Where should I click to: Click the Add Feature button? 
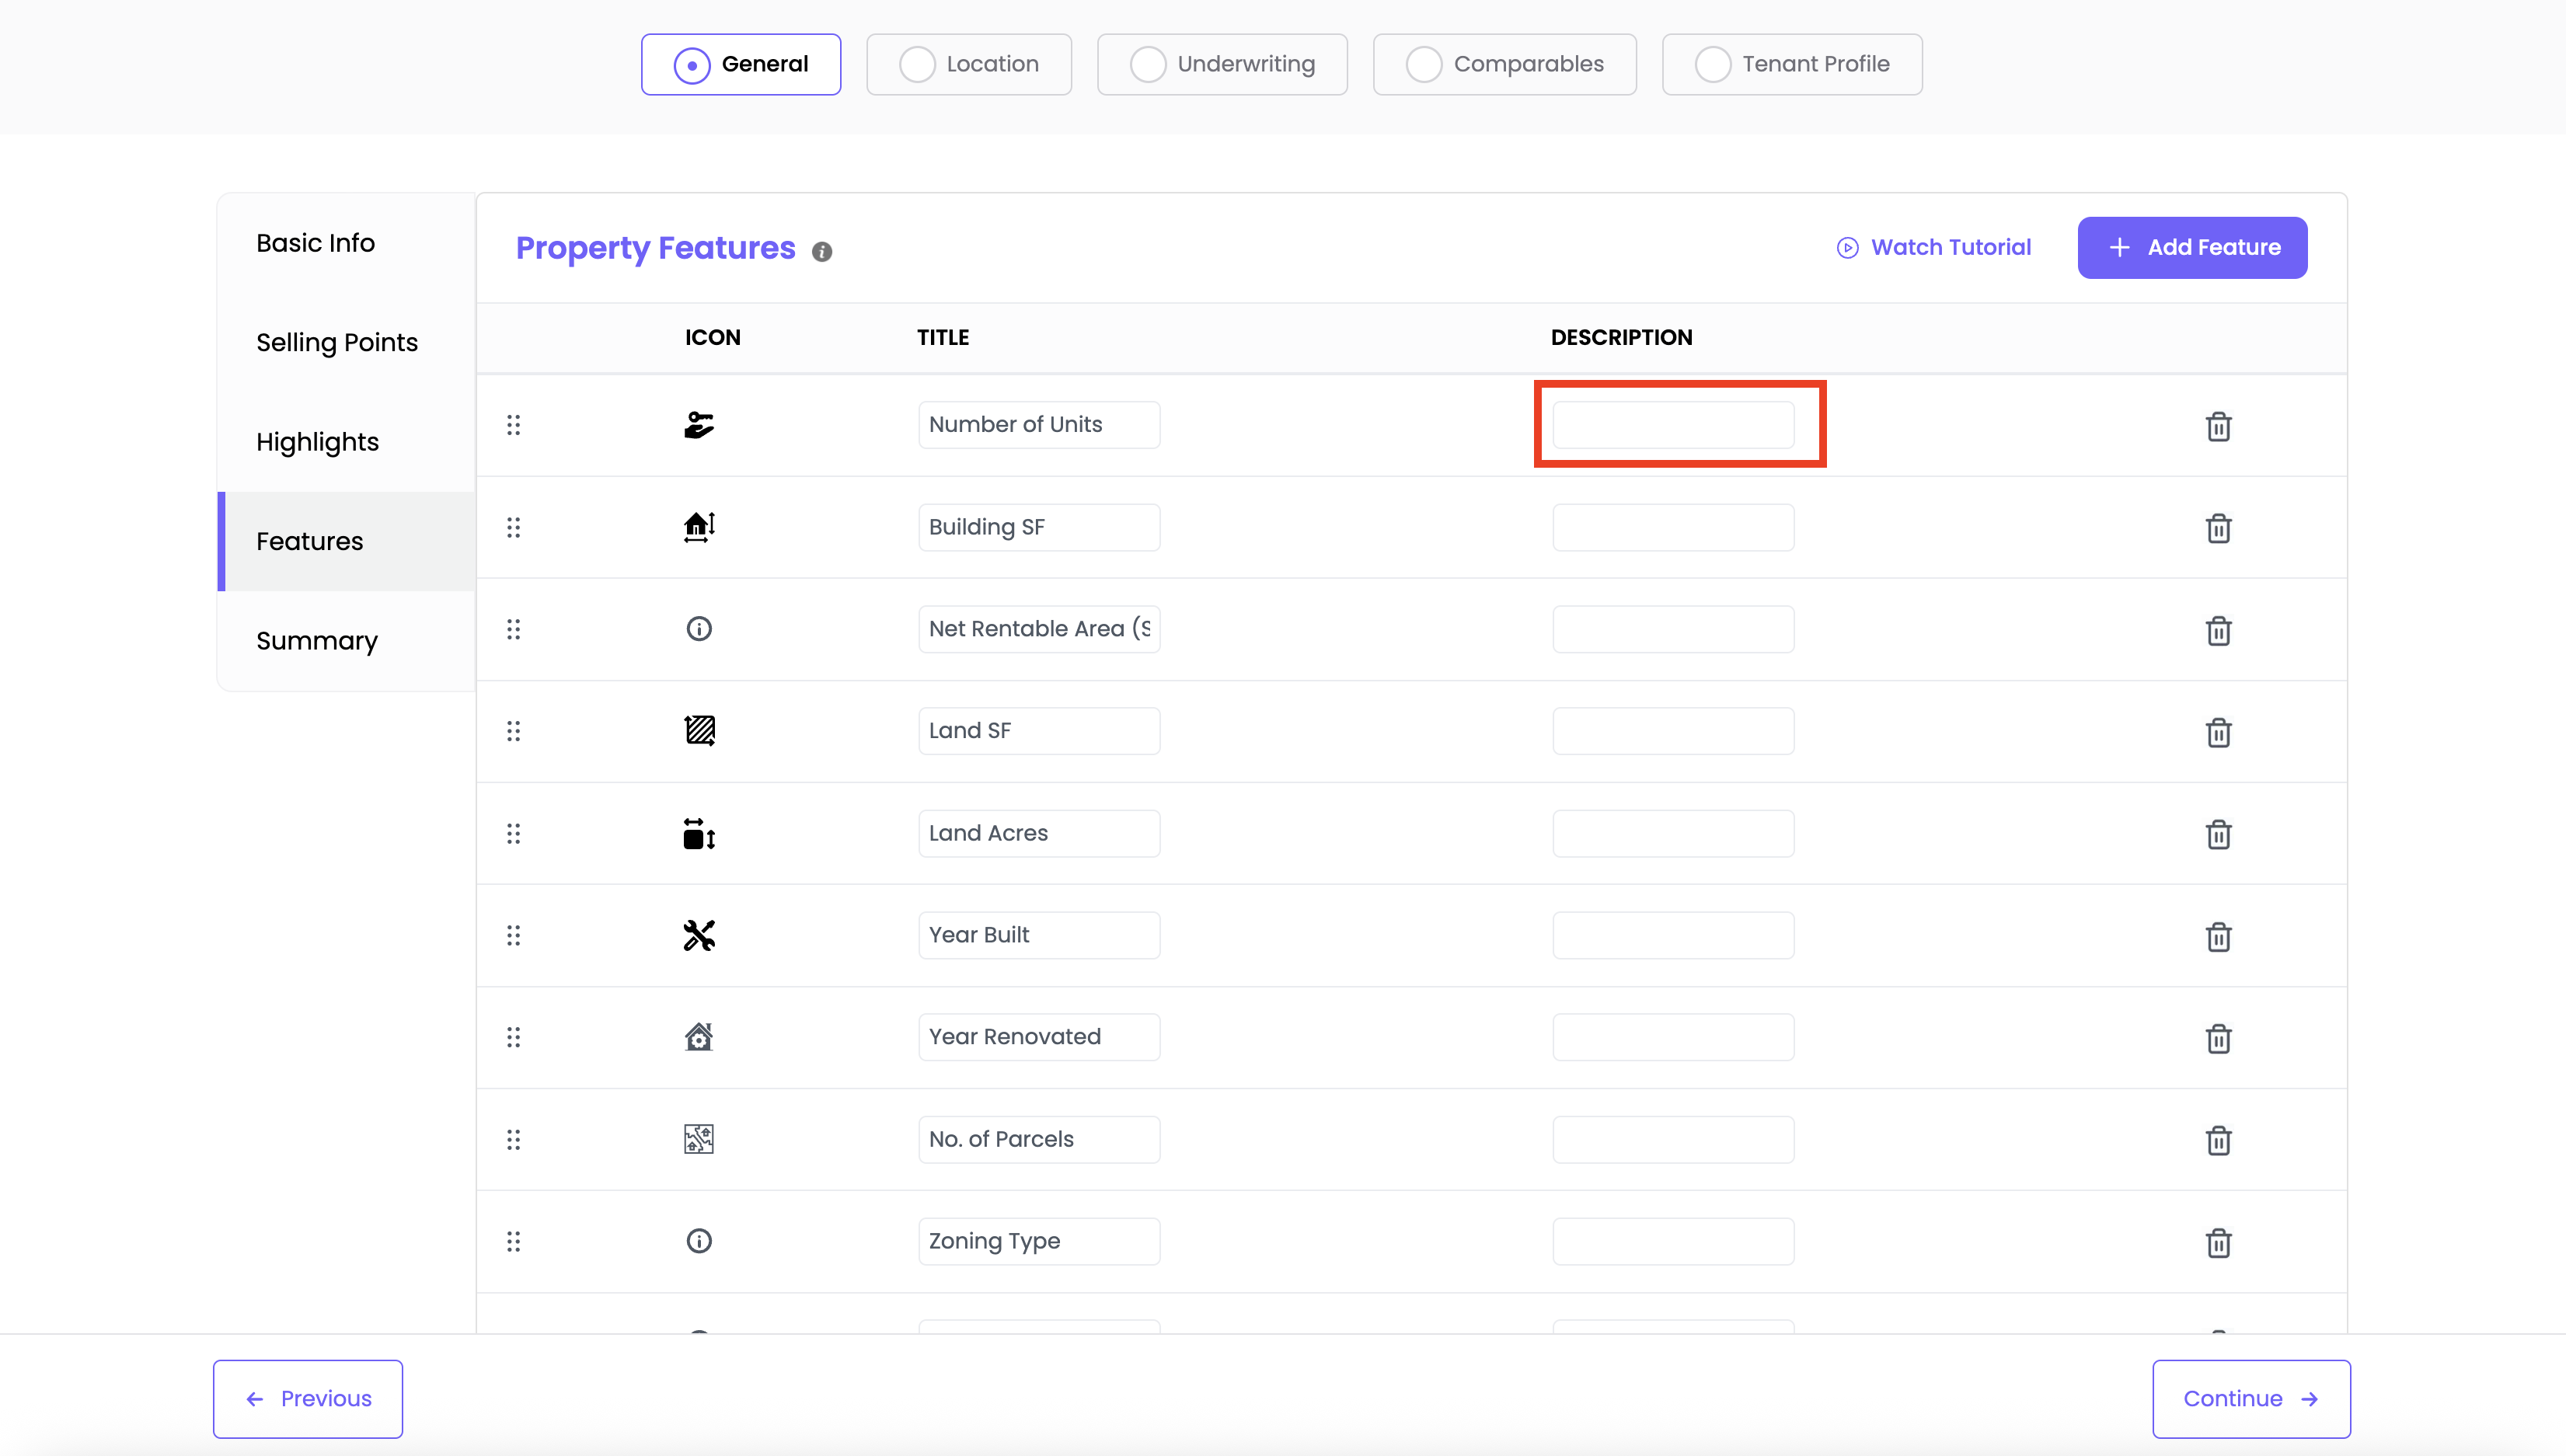coord(2191,247)
